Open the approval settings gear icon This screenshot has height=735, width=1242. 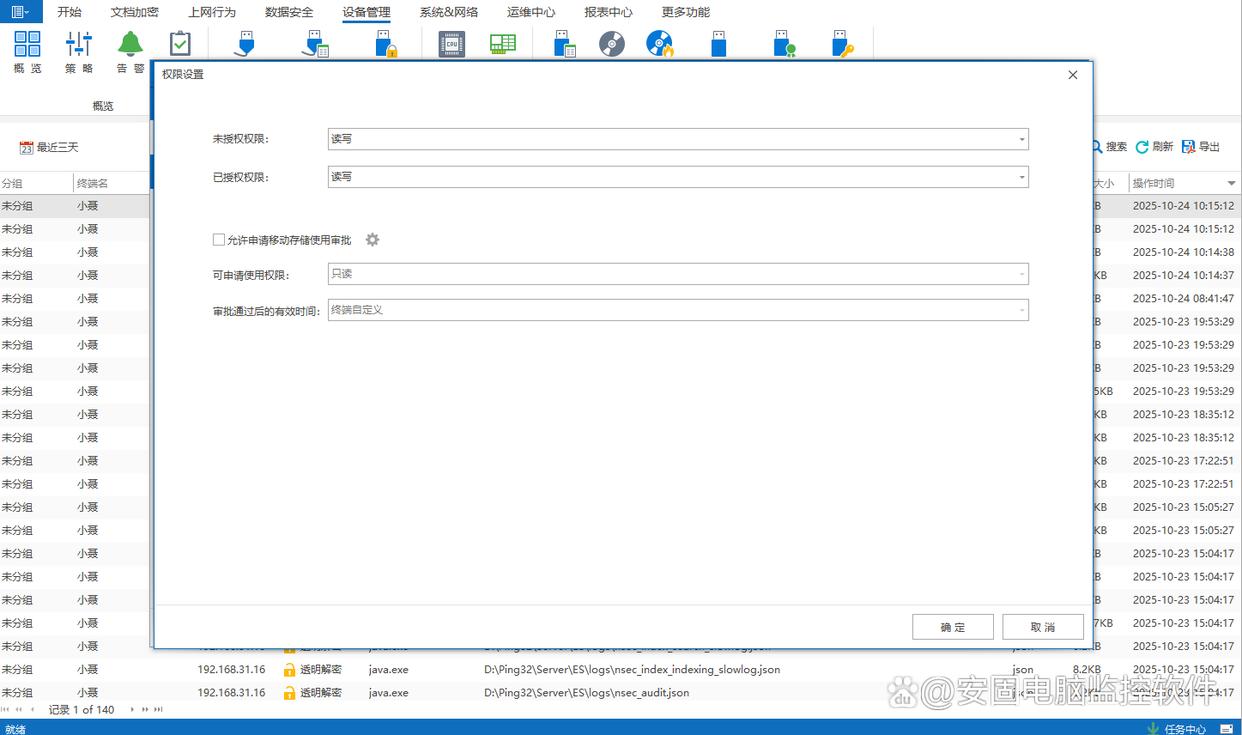tap(373, 240)
